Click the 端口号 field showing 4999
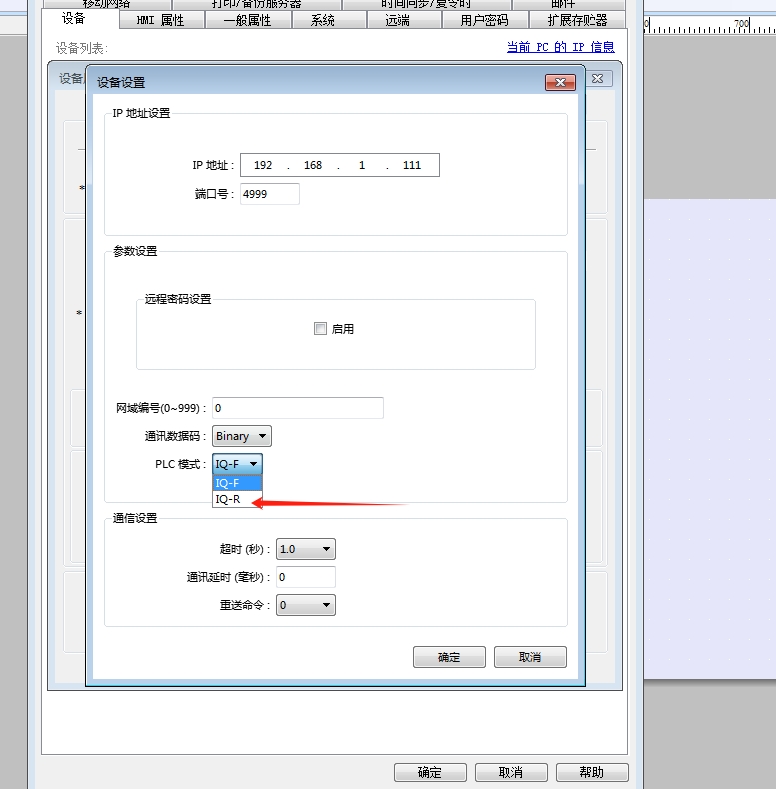The height and width of the screenshot is (789, 776). pos(270,194)
